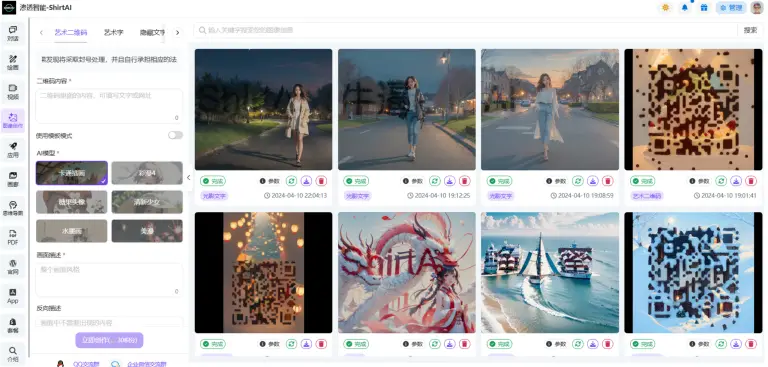
Task: Open the lantern QR code thumbnail
Action: coord(264,272)
